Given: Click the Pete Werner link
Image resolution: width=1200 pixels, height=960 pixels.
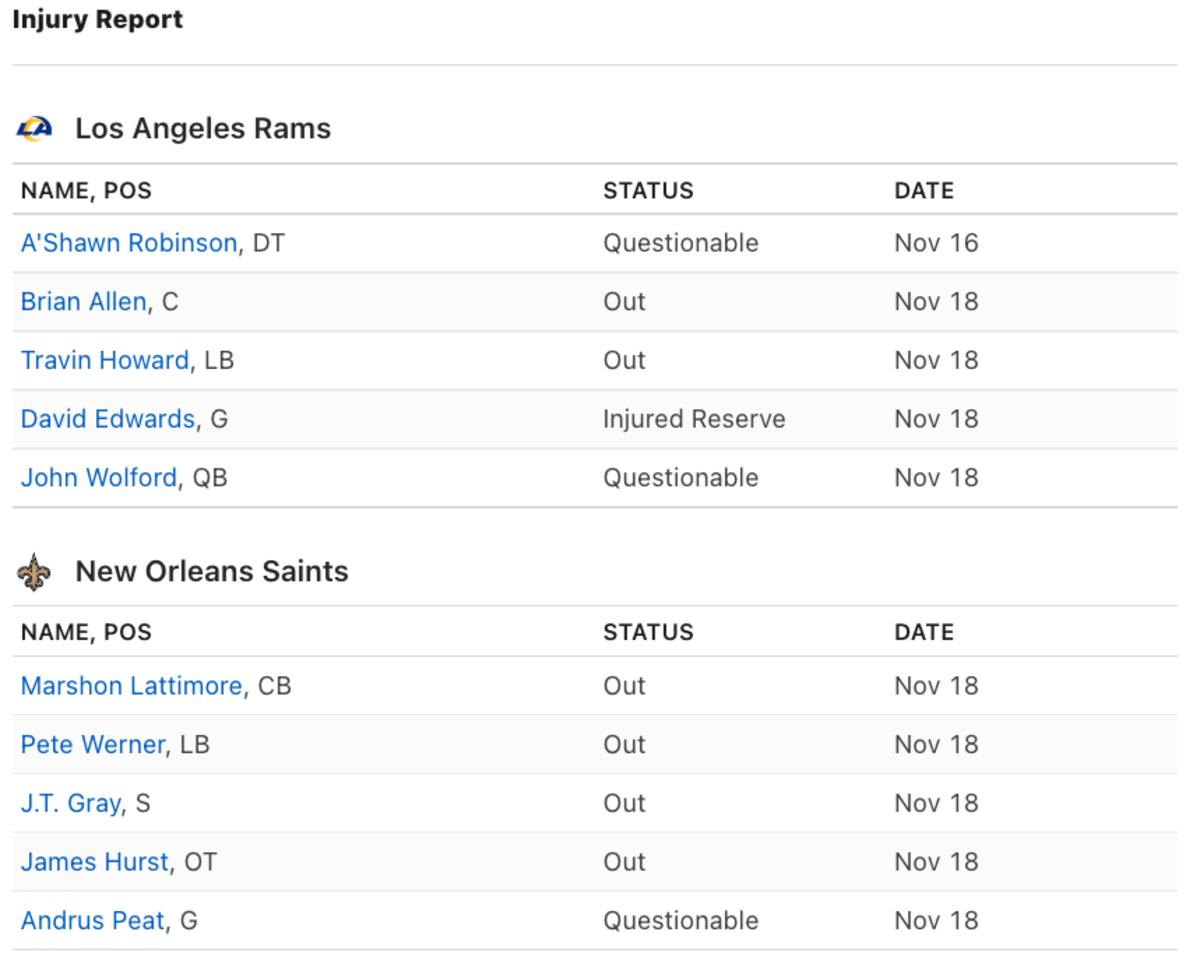Looking at the screenshot, I should (92, 745).
